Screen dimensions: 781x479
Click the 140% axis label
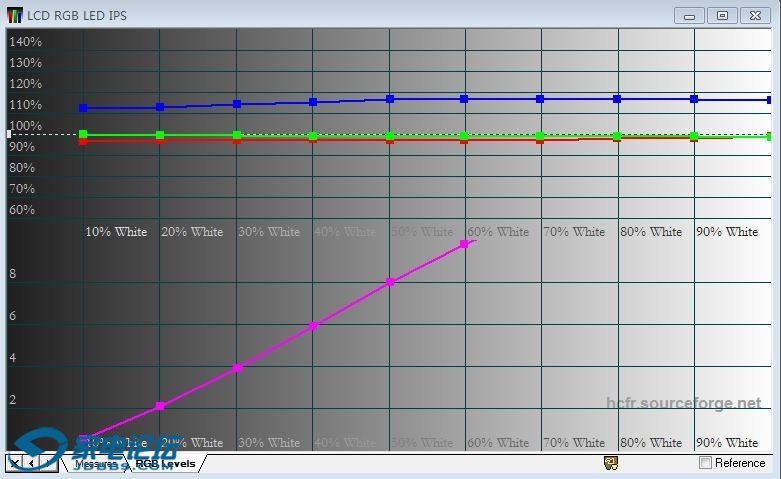click(x=25, y=42)
